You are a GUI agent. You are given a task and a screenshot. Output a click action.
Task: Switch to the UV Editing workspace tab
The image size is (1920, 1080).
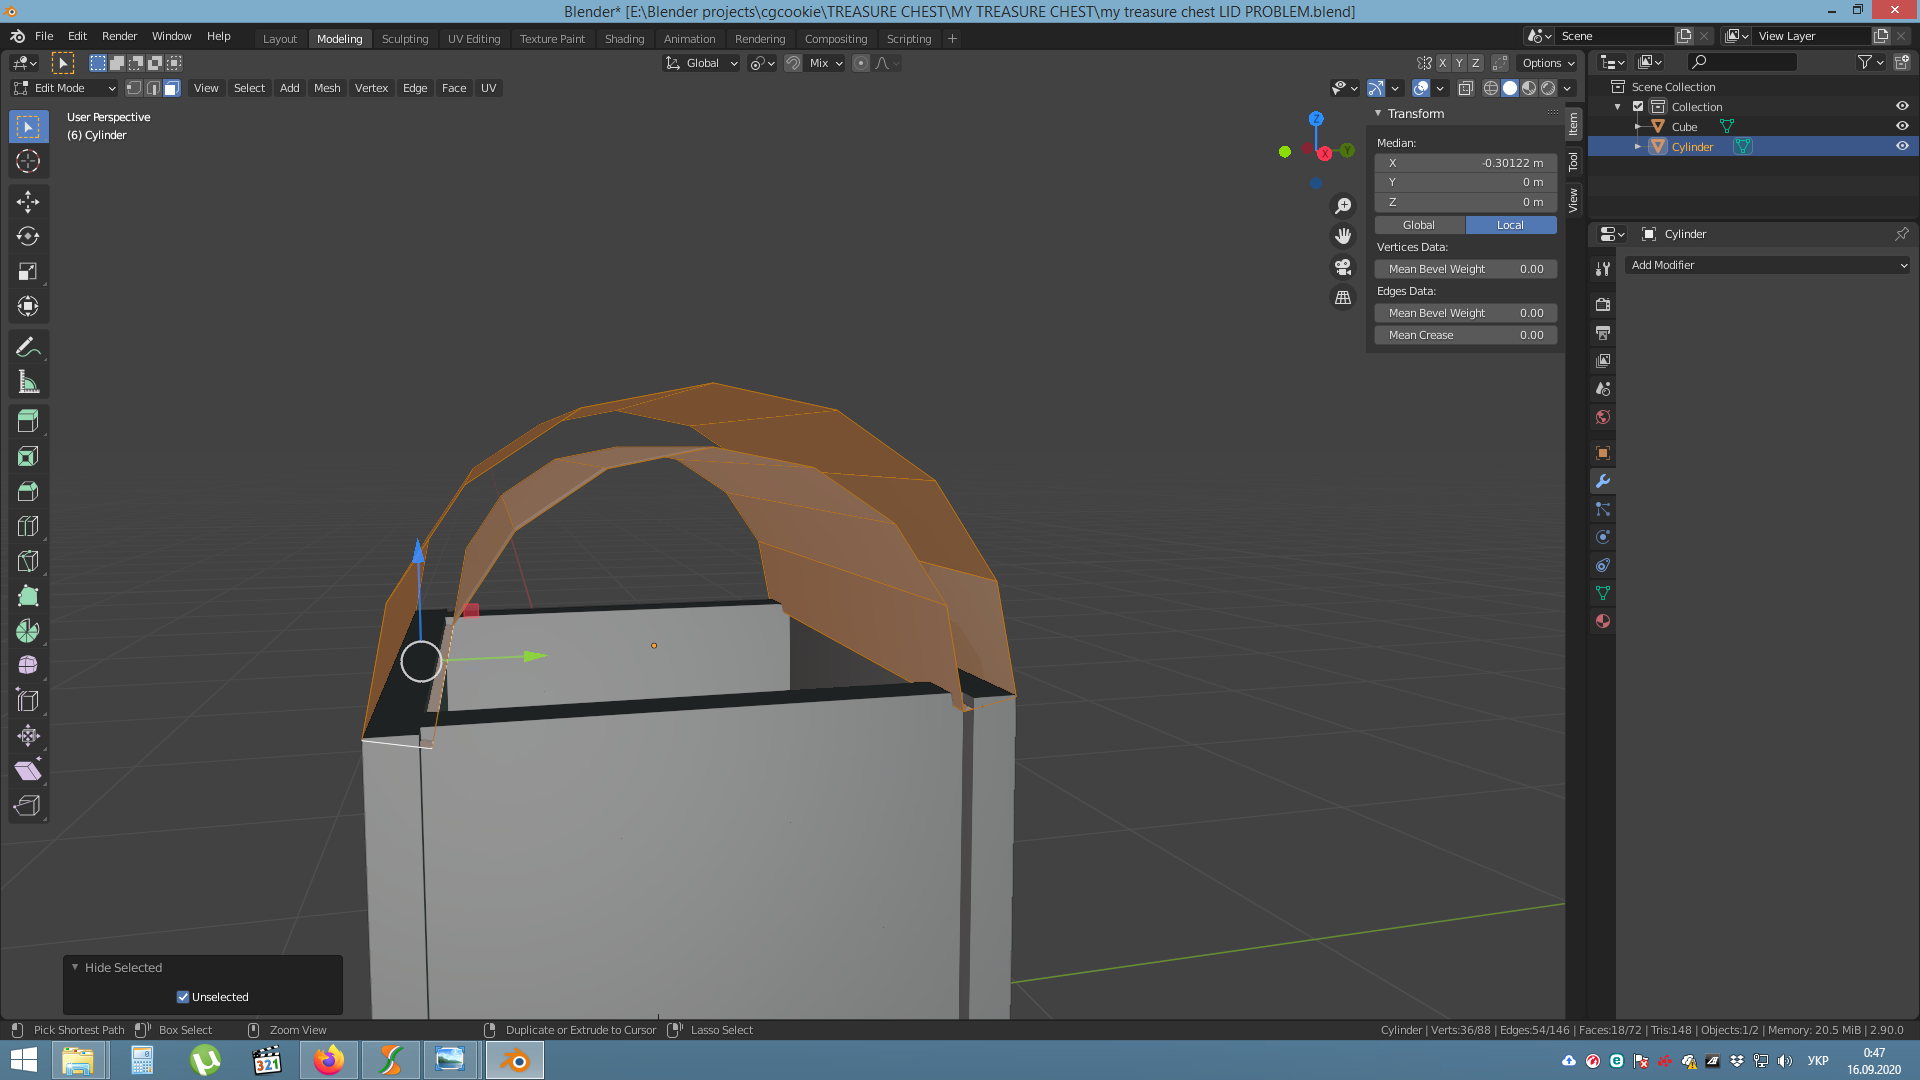(474, 39)
